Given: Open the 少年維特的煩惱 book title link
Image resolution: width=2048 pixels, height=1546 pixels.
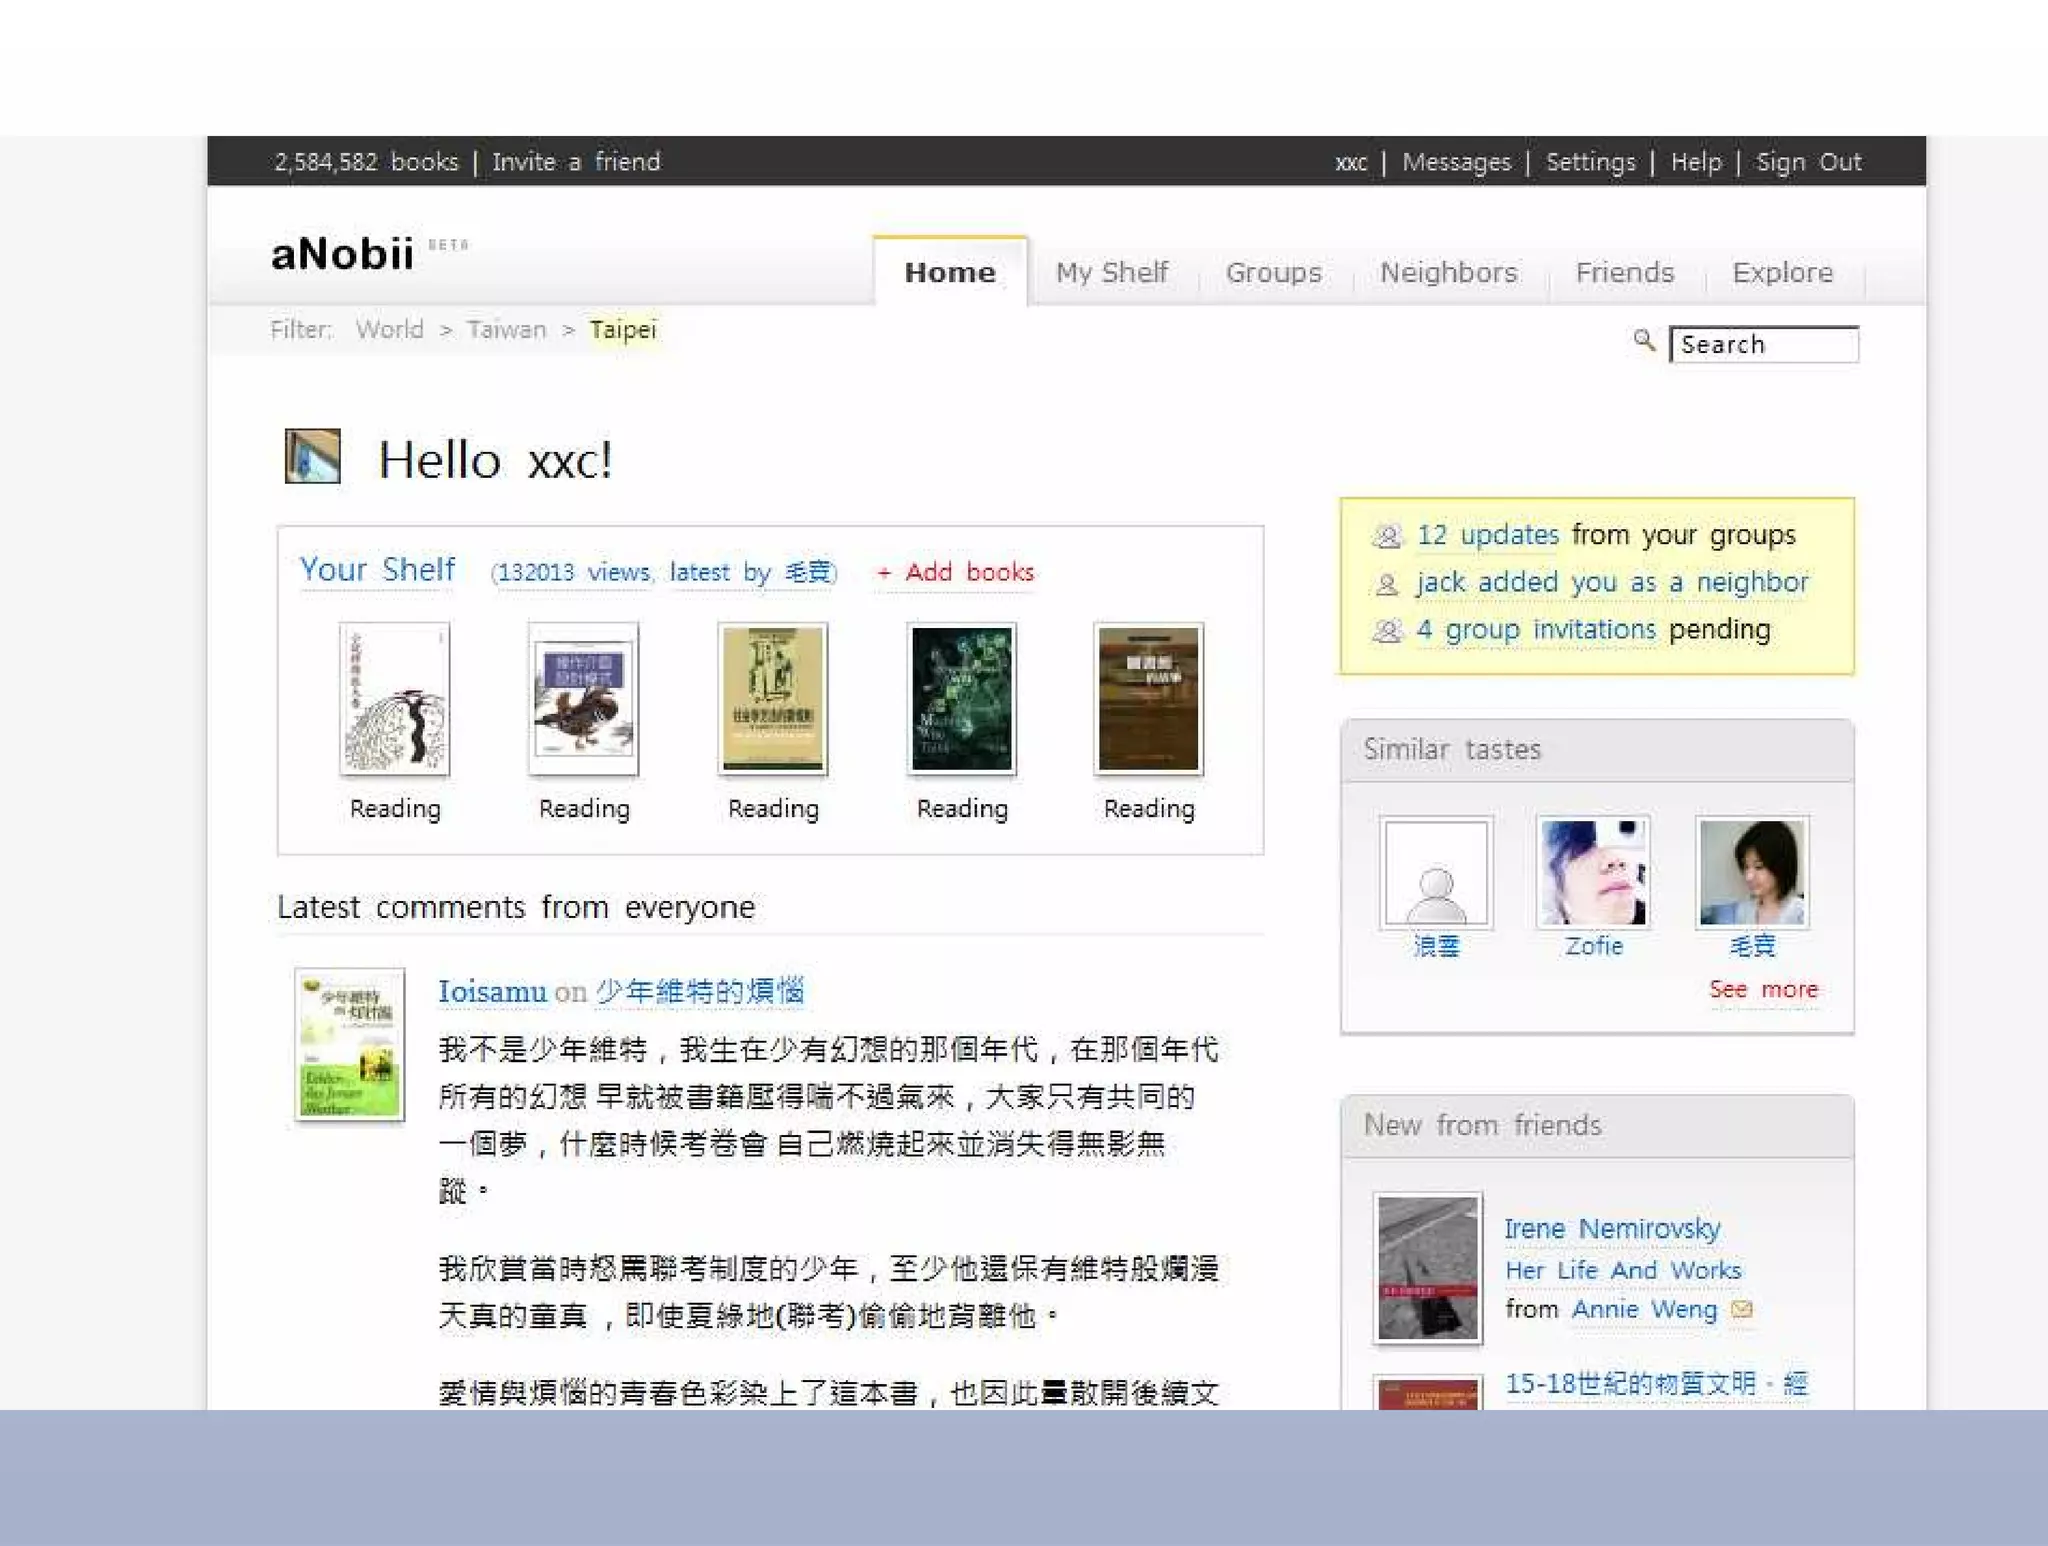Looking at the screenshot, I should click(699, 991).
